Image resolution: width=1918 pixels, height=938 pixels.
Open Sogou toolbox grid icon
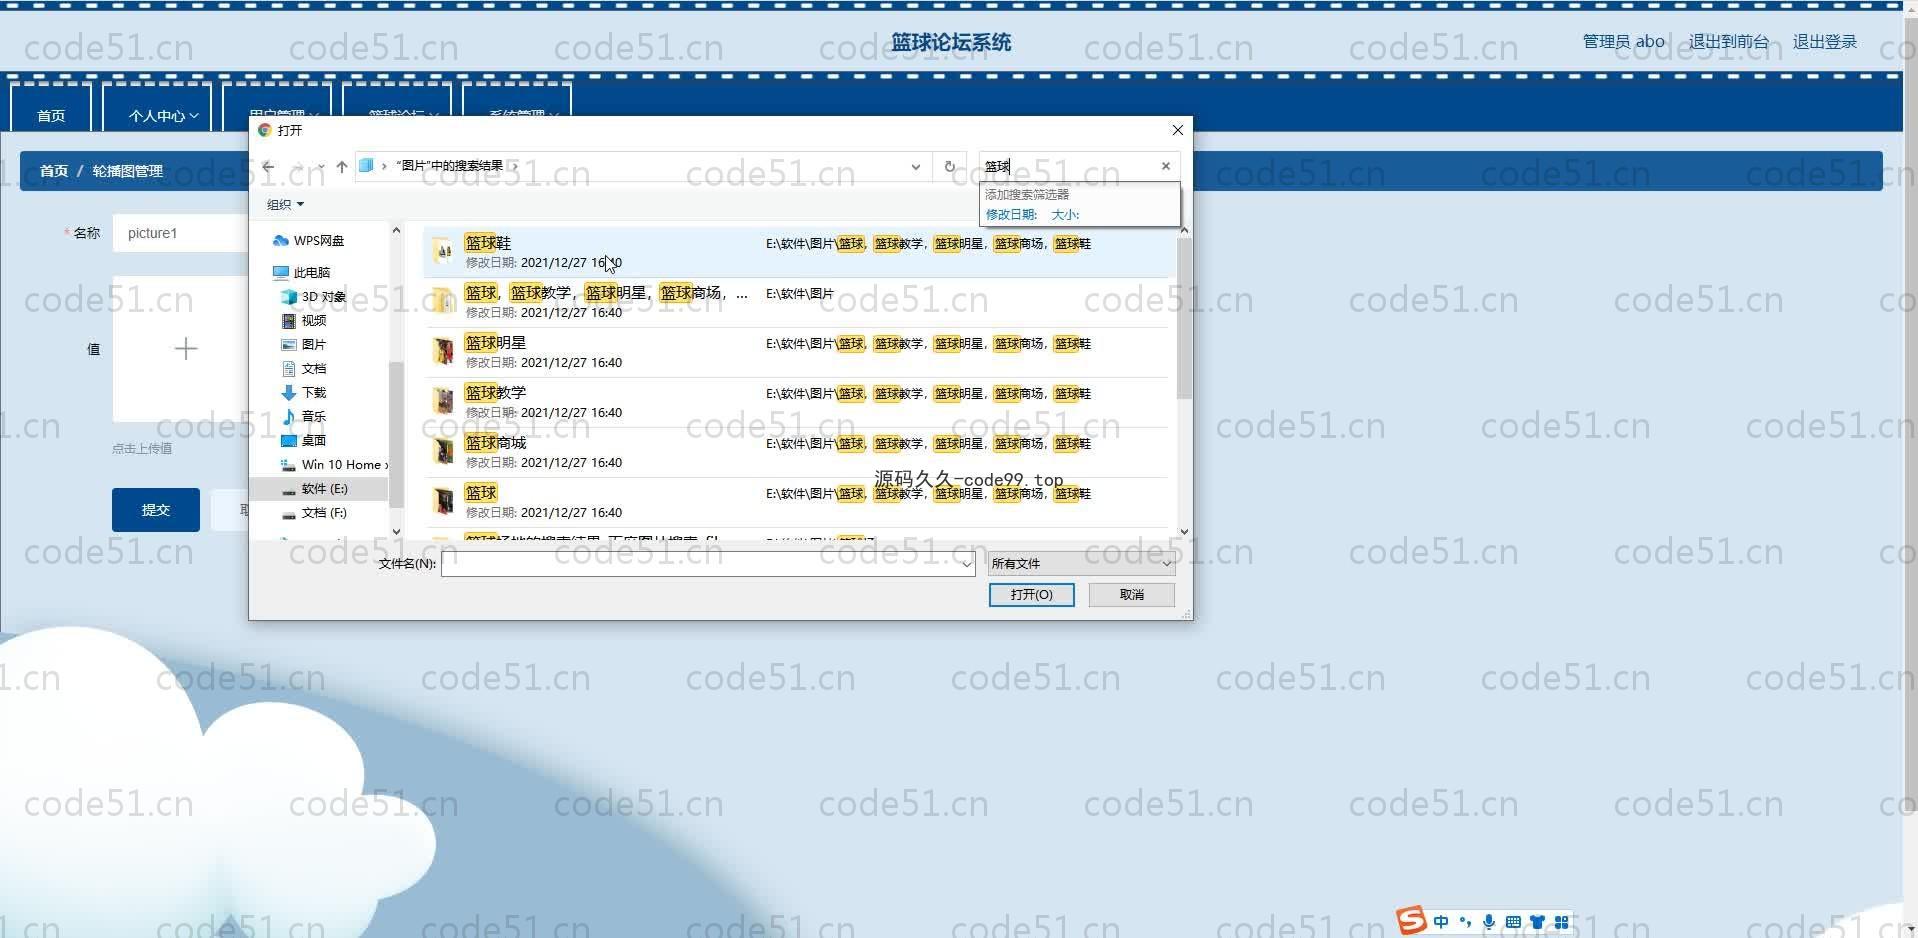coord(1561,922)
